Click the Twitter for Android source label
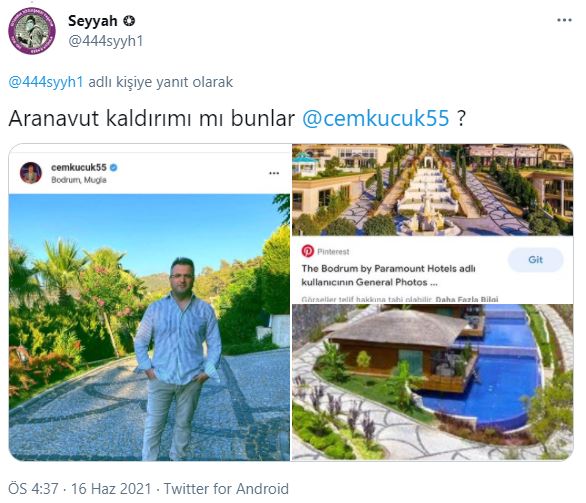 (x=226, y=489)
